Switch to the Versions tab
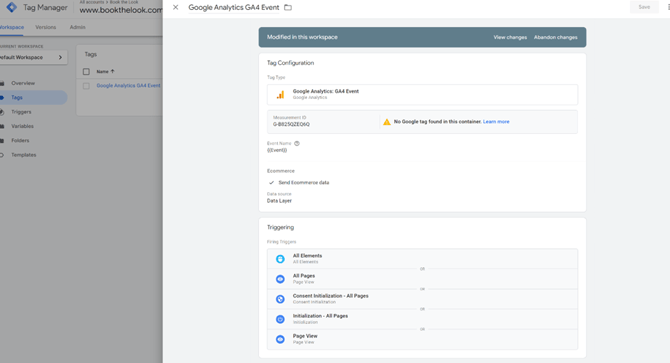 [x=46, y=27]
